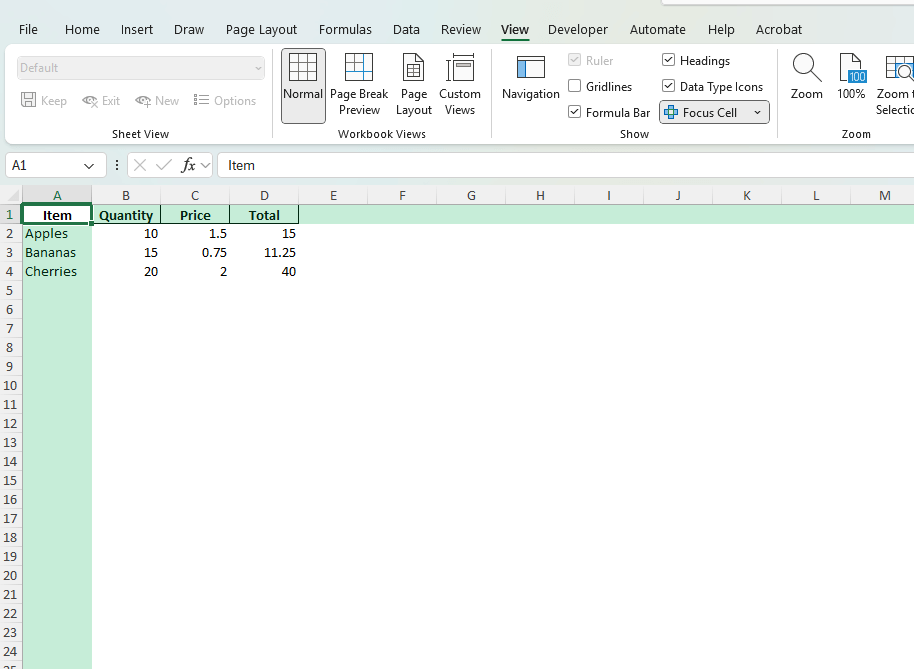Click the New sheet view icon
914x669 pixels.
143,101
